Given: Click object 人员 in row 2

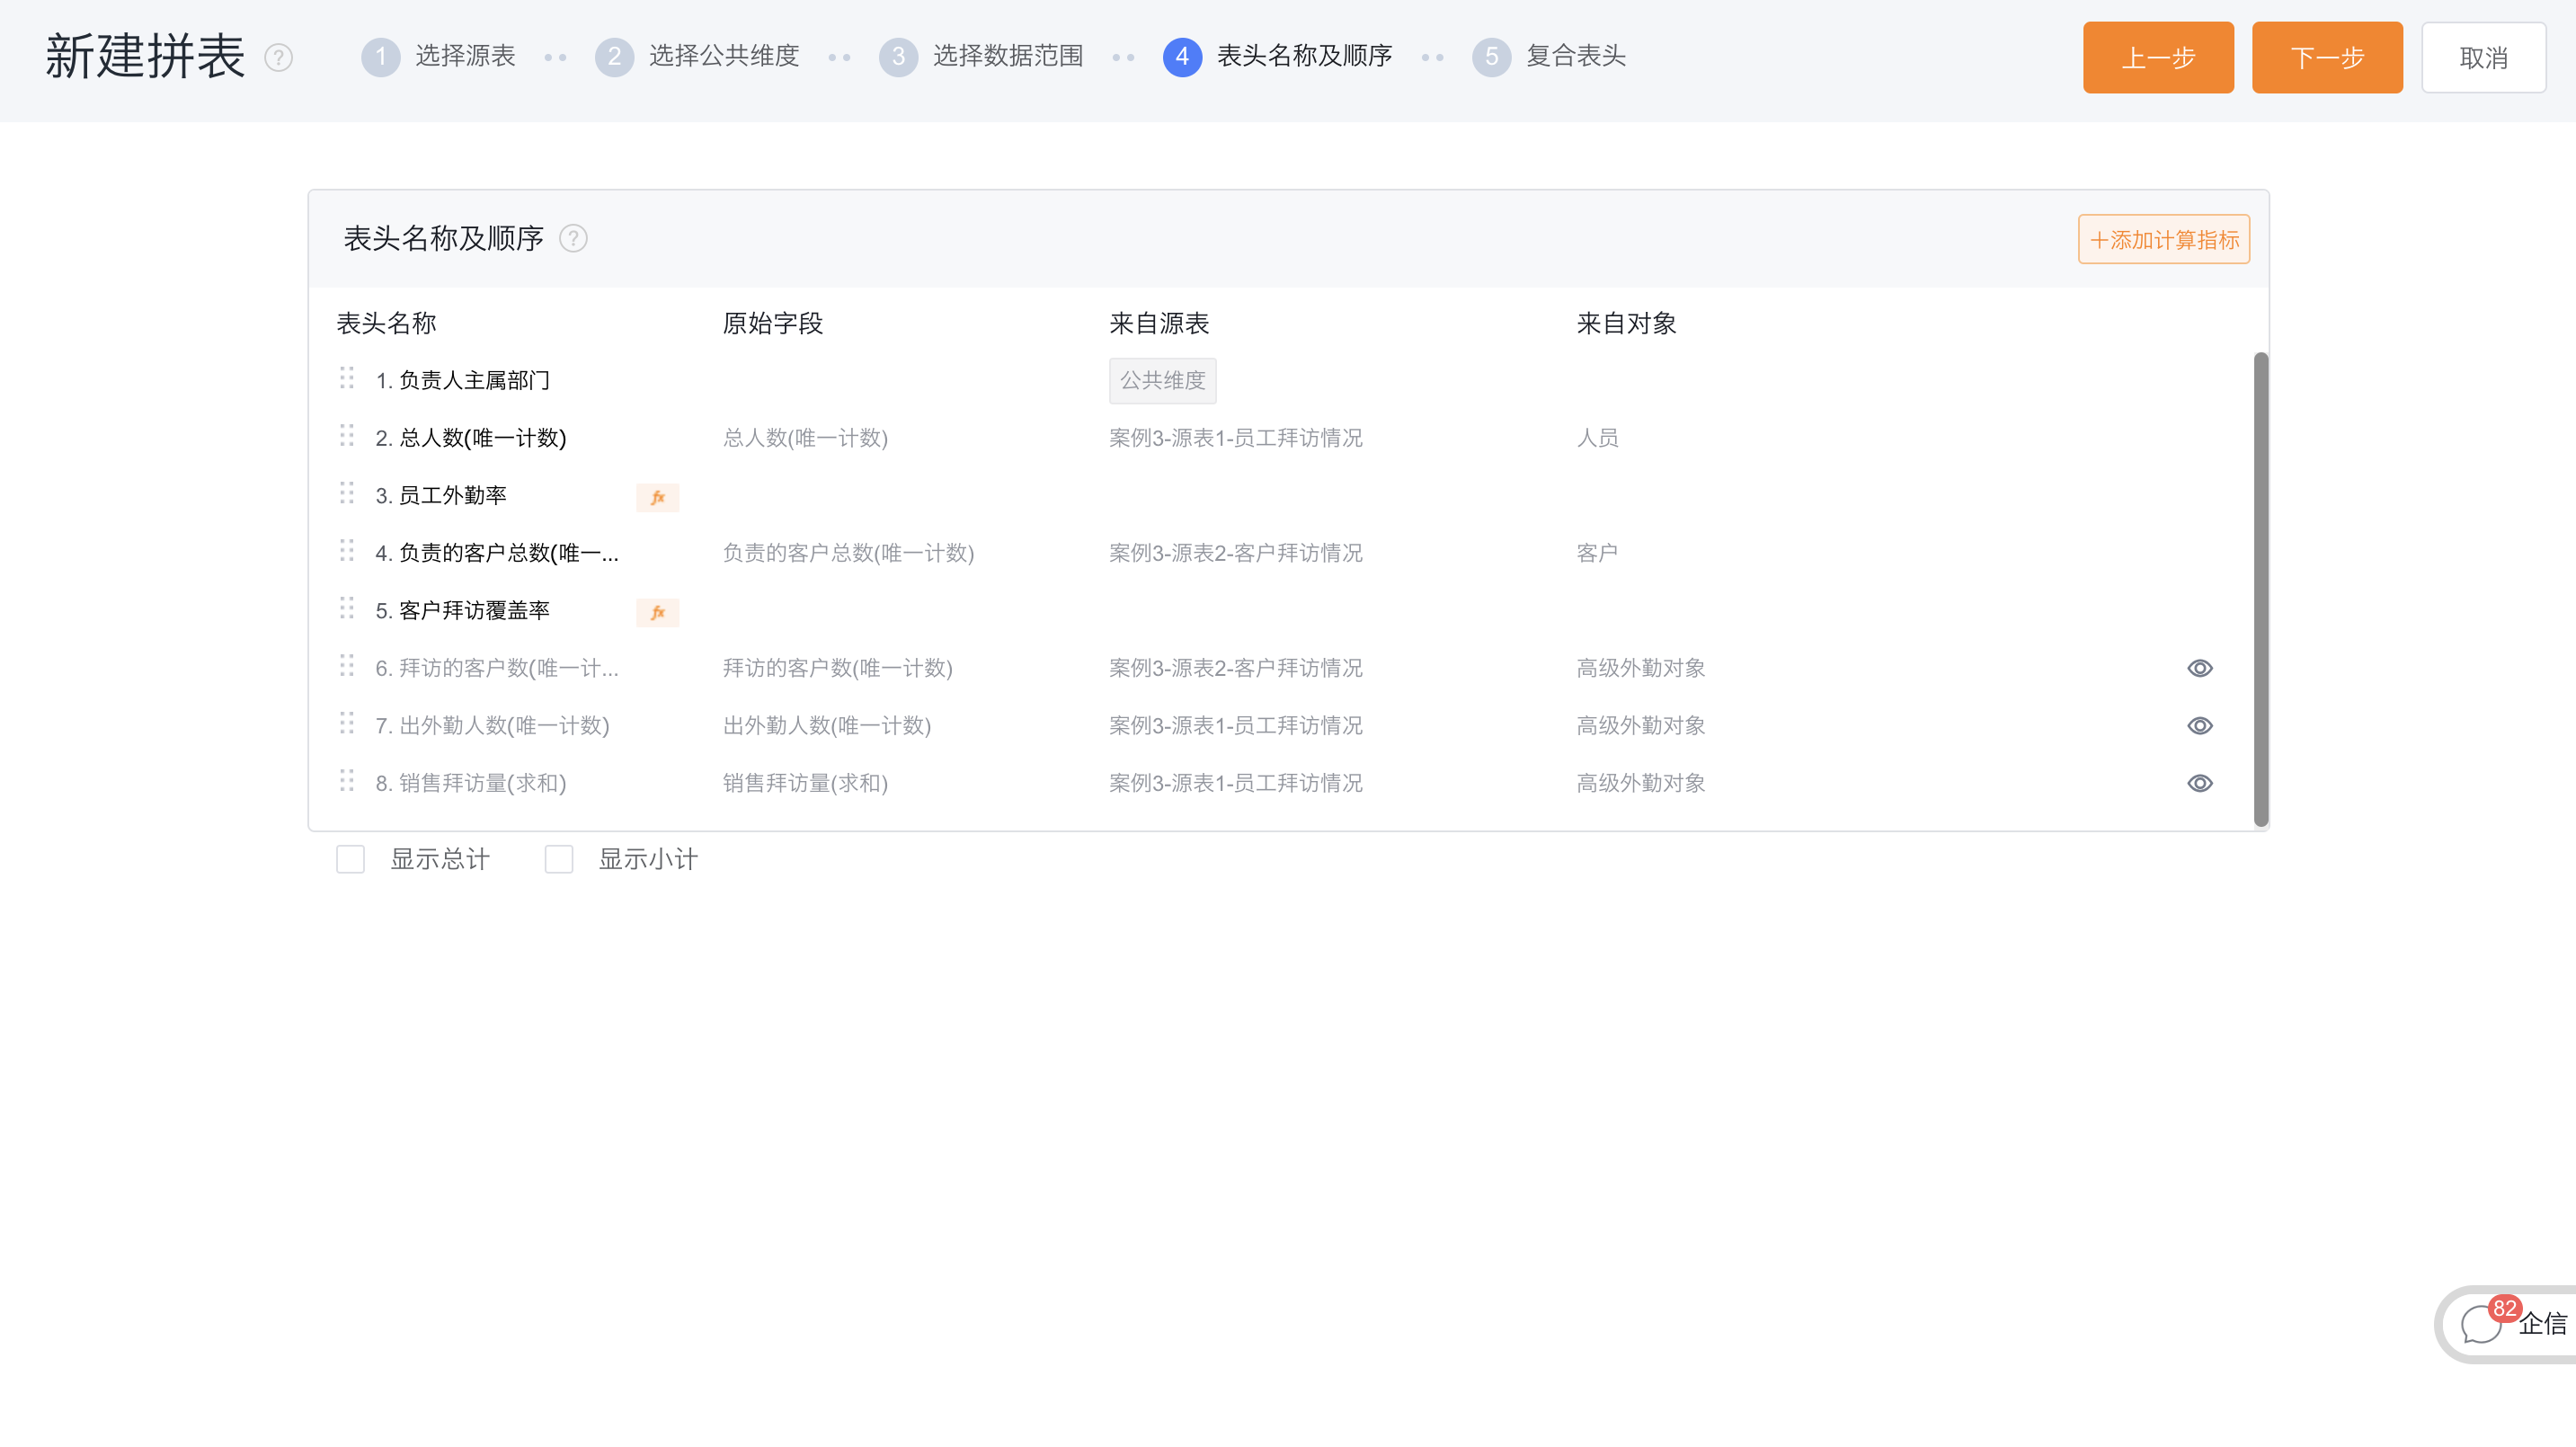Looking at the screenshot, I should tap(1597, 438).
